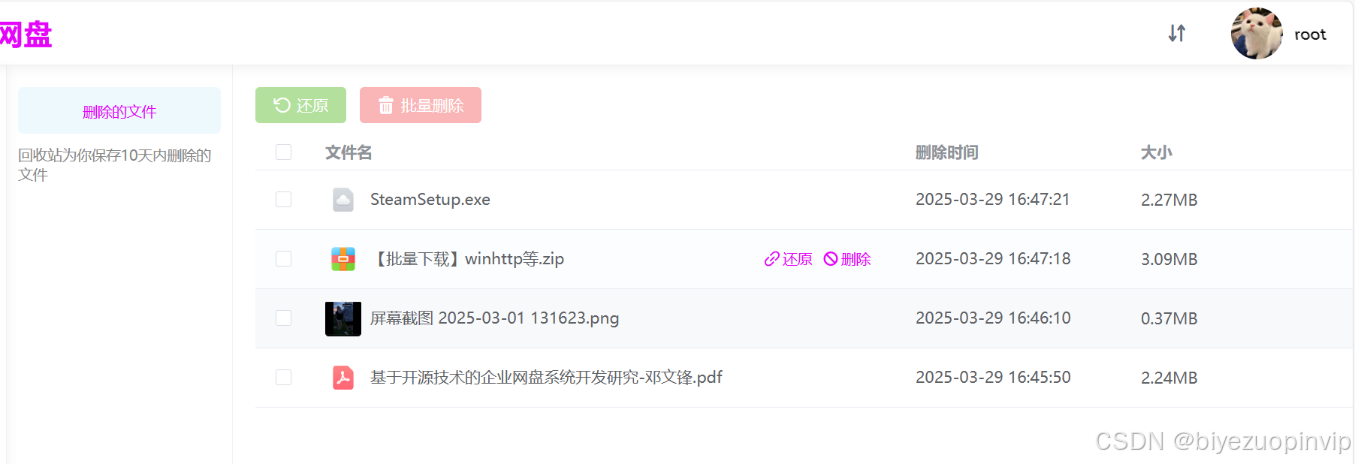Click the root username label
Image resolution: width=1355 pixels, height=464 pixels.
(x=1310, y=34)
